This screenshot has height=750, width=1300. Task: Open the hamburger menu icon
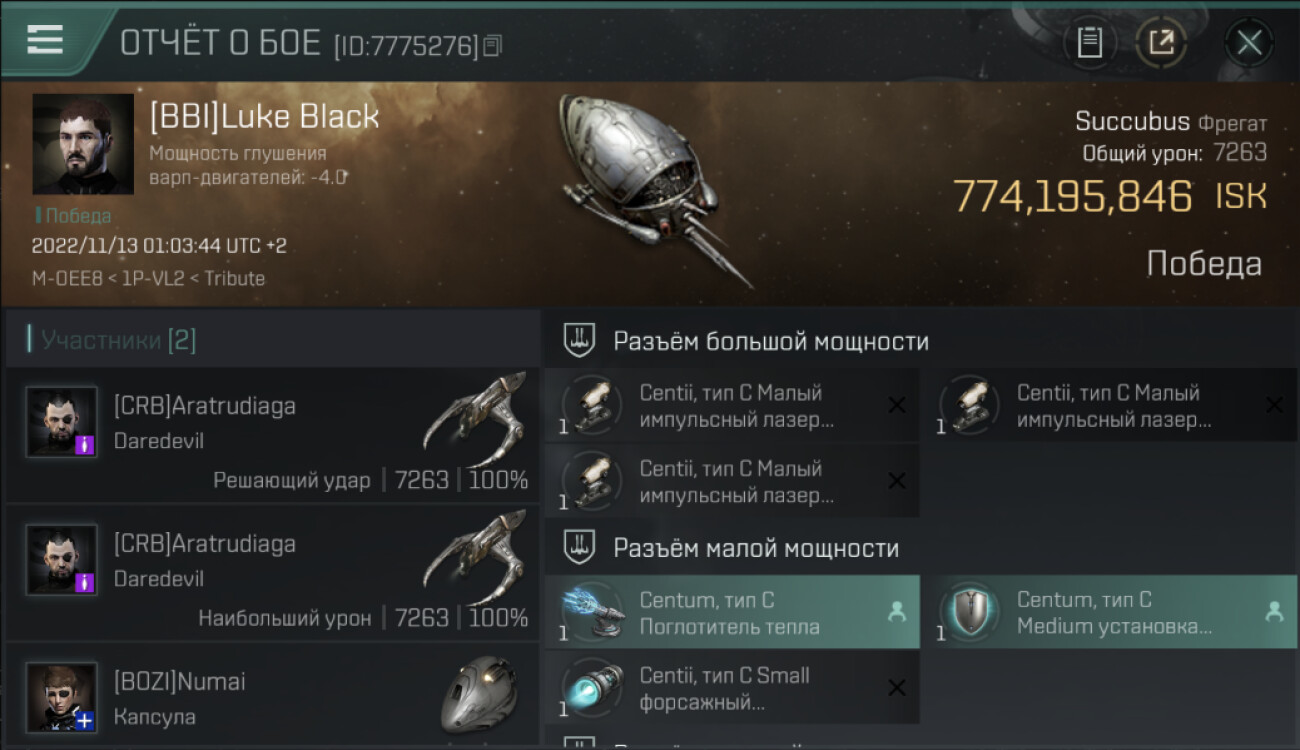click(x=45, y=40)
